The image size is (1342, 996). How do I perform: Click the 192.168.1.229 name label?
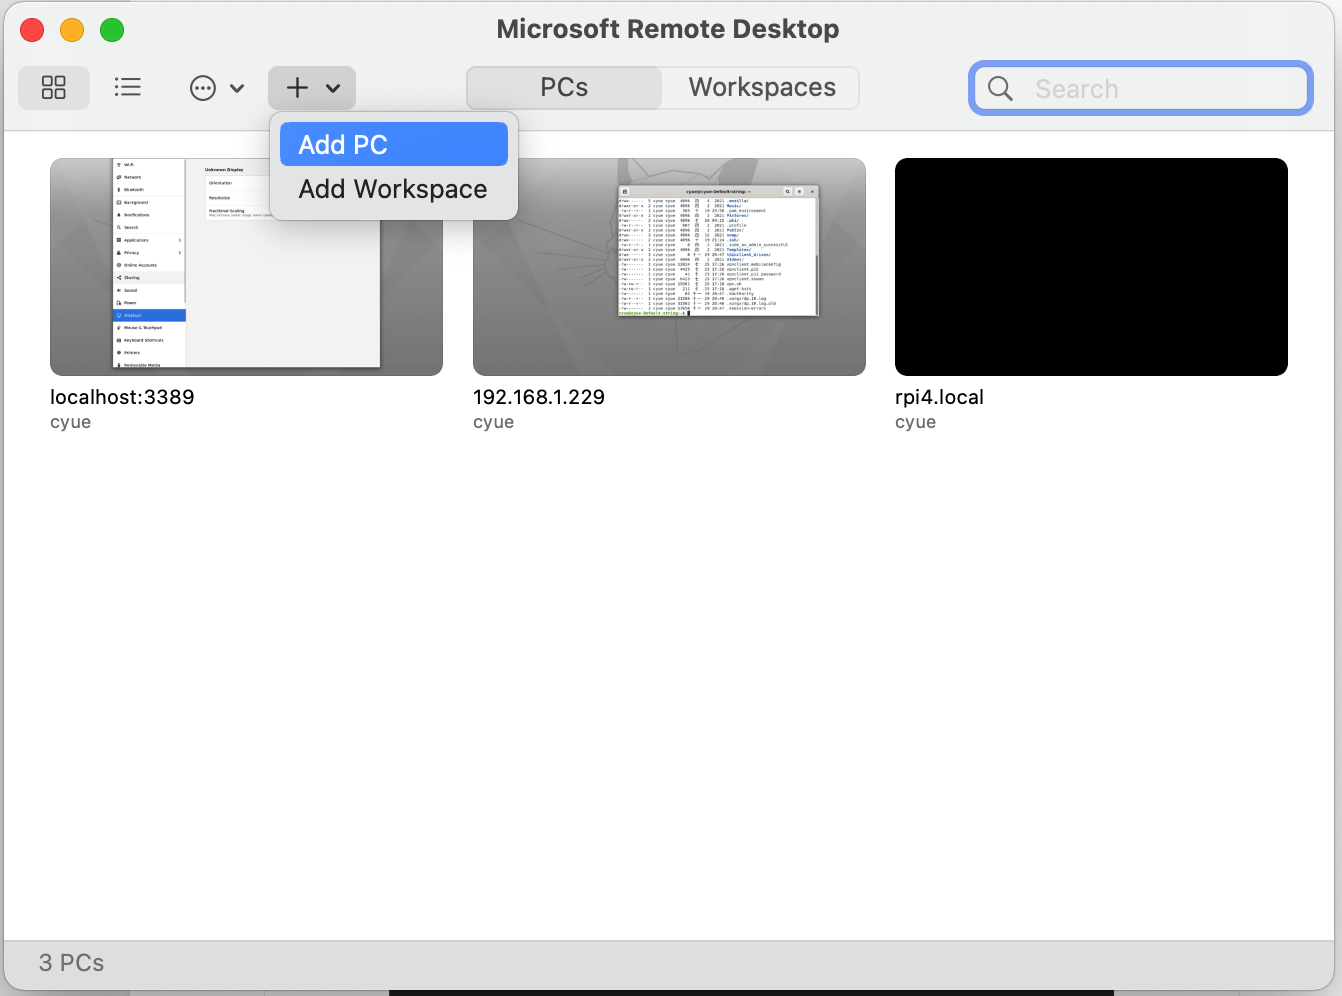(x=539, y=397)
